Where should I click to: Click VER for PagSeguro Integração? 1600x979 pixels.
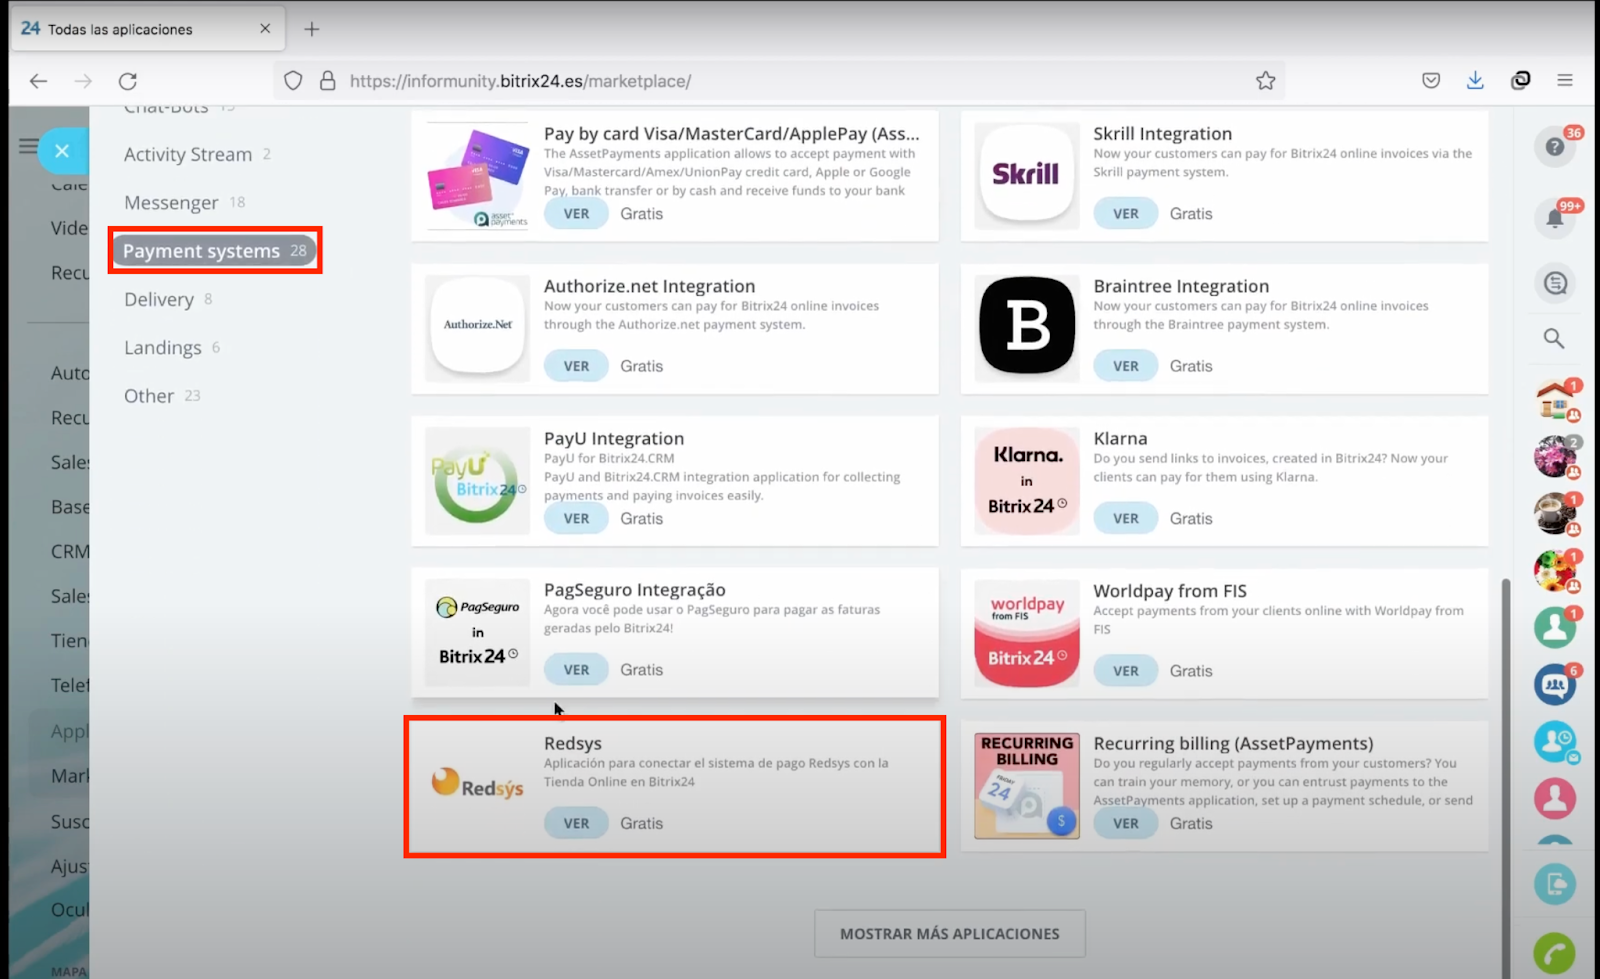[x=576, y=670]
